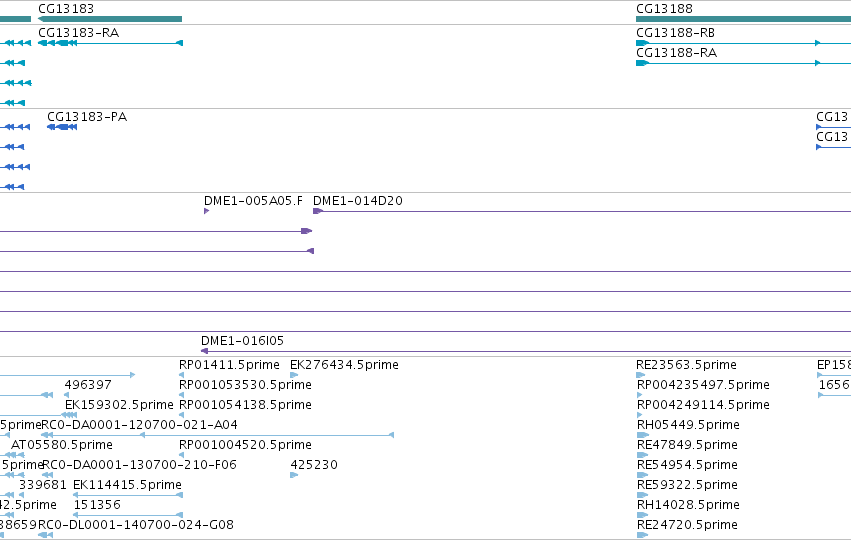This screenshot has height=540, width=851.
Task: Select the CG13183 gene label
Action: click(x=66, y=9)
